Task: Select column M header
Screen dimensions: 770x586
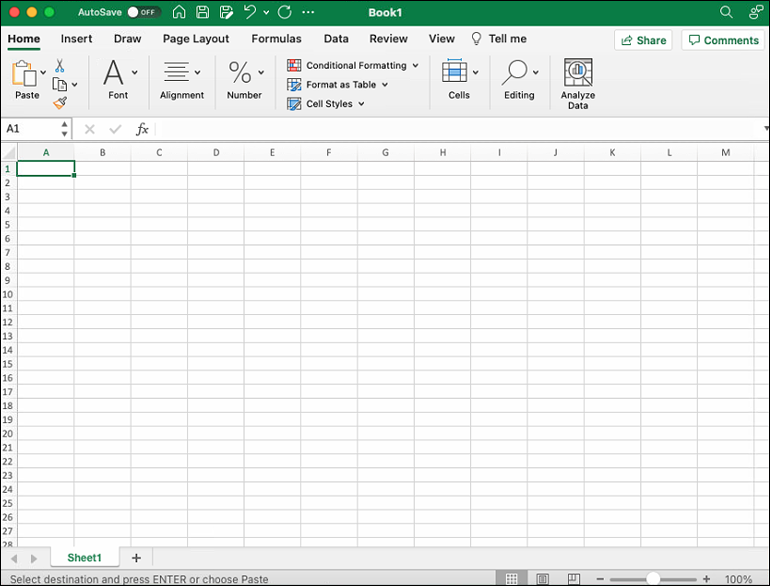Action: point(725,152)
